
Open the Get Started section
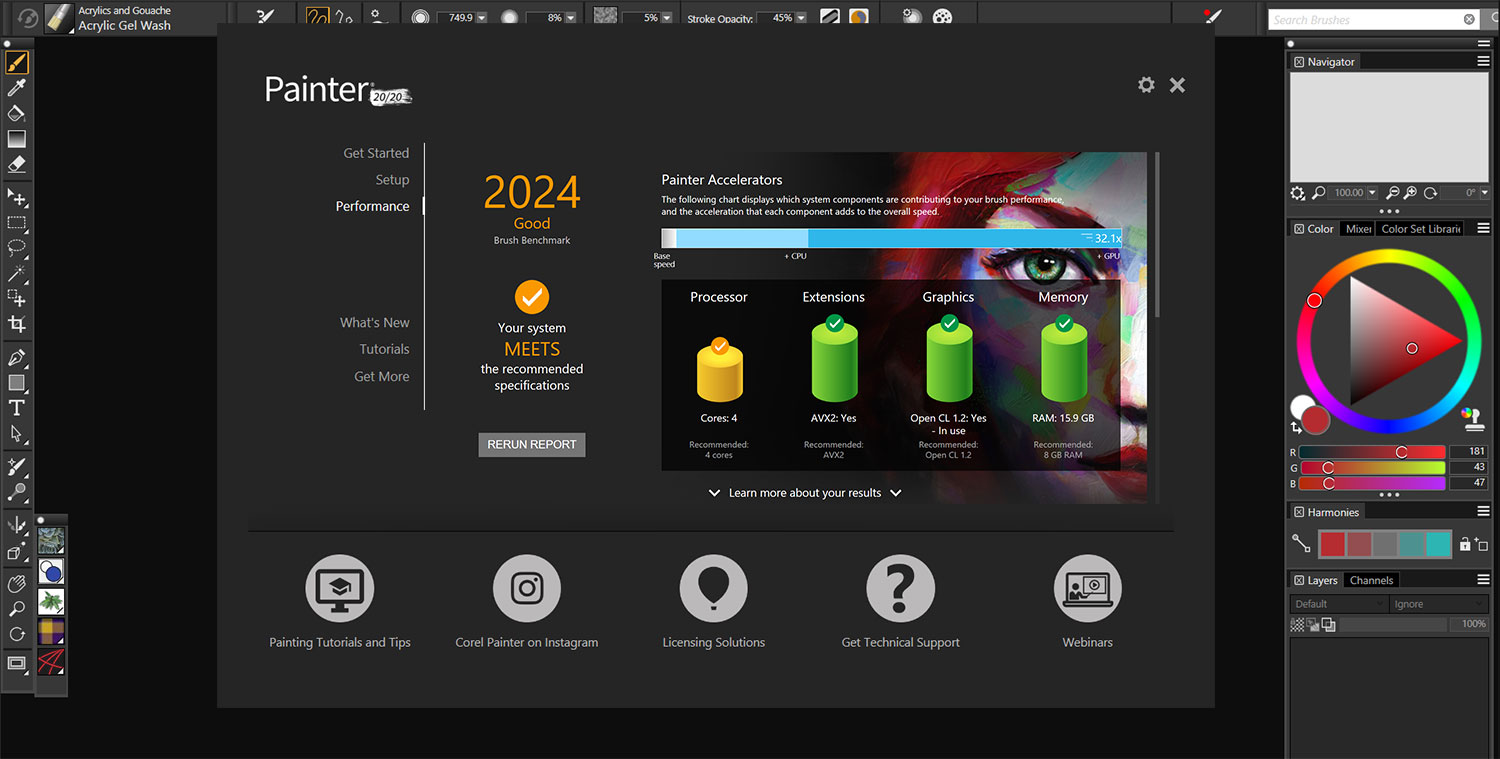coord(376,153)
